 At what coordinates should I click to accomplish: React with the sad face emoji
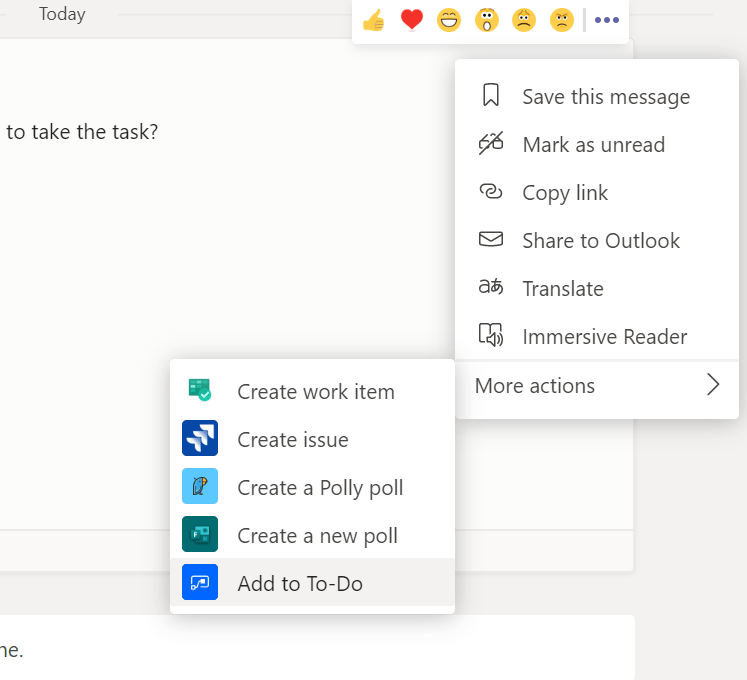coord(524,20)
